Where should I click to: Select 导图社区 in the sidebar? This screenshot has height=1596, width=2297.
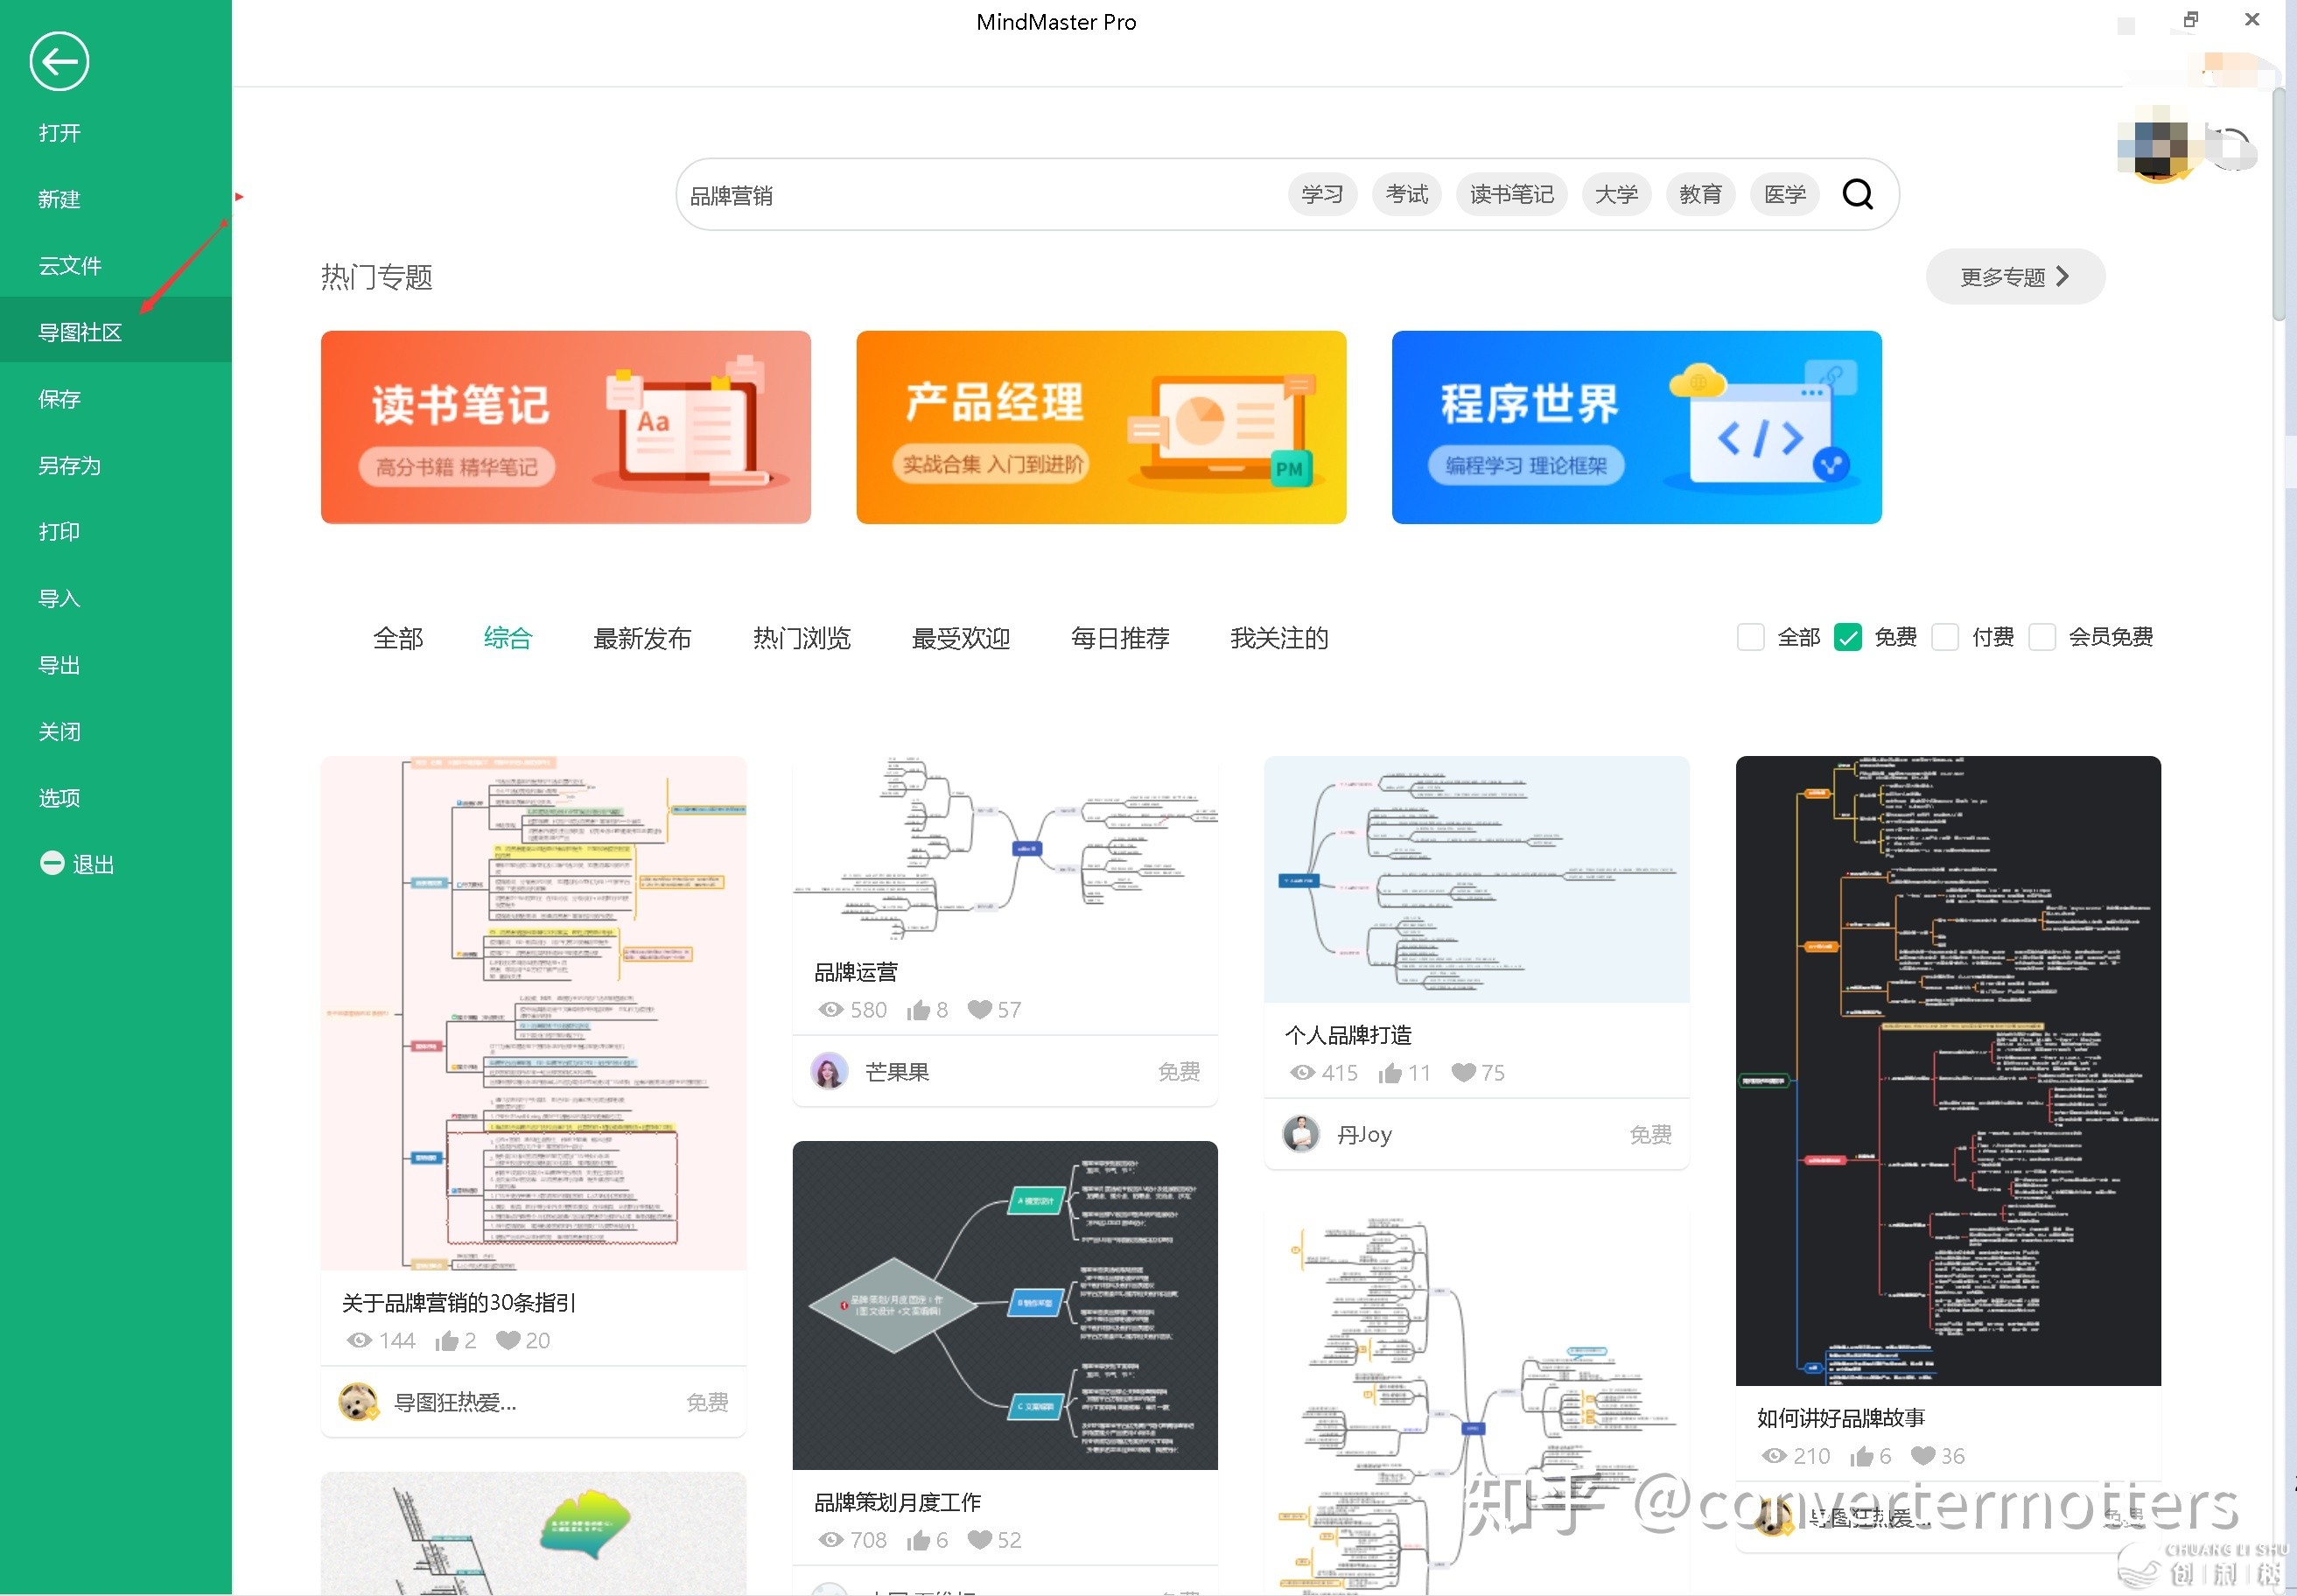116,332
